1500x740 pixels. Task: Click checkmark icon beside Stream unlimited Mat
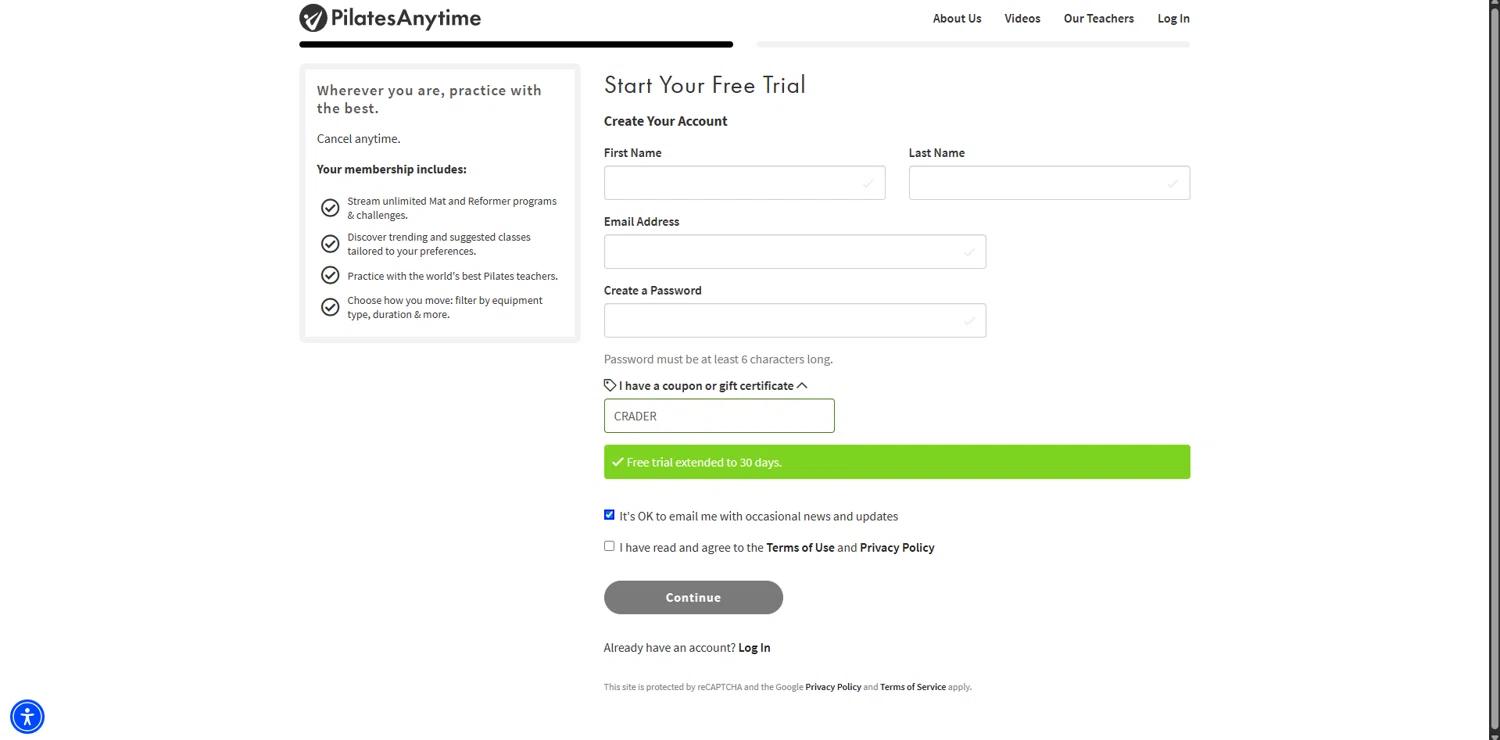330,208
